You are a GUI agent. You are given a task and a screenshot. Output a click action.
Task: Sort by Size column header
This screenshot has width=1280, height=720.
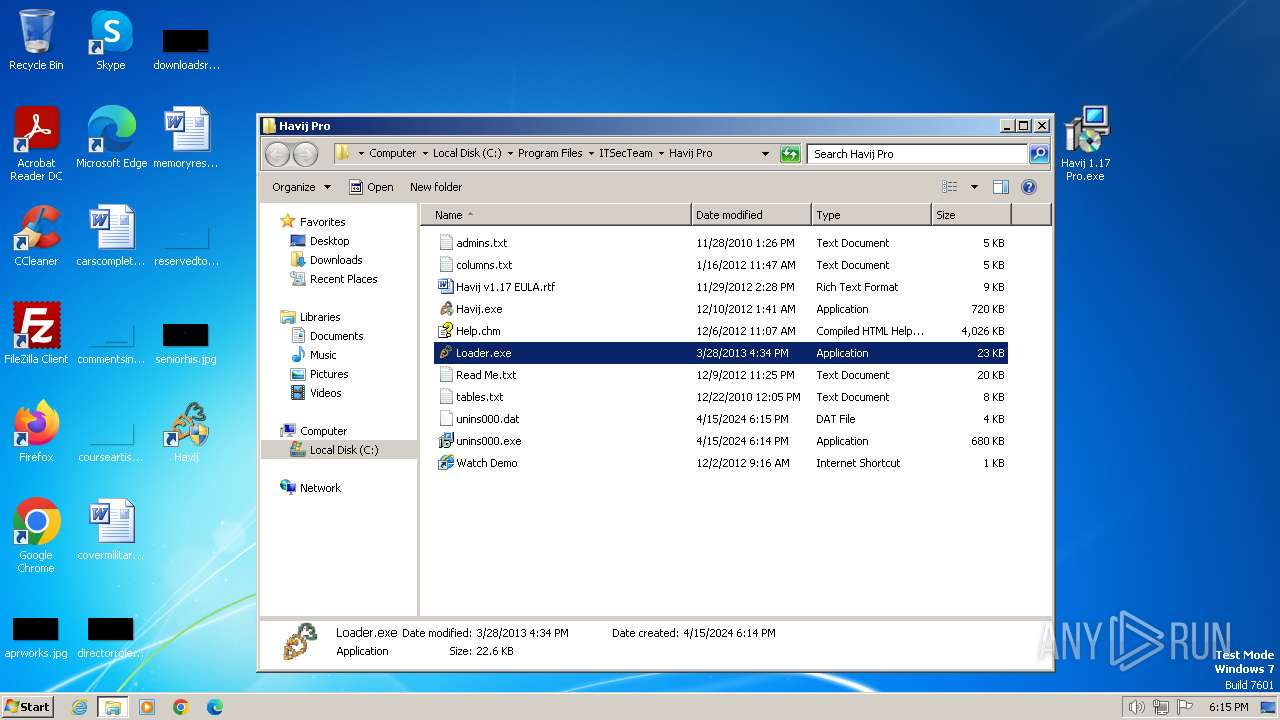click(971, 215)
